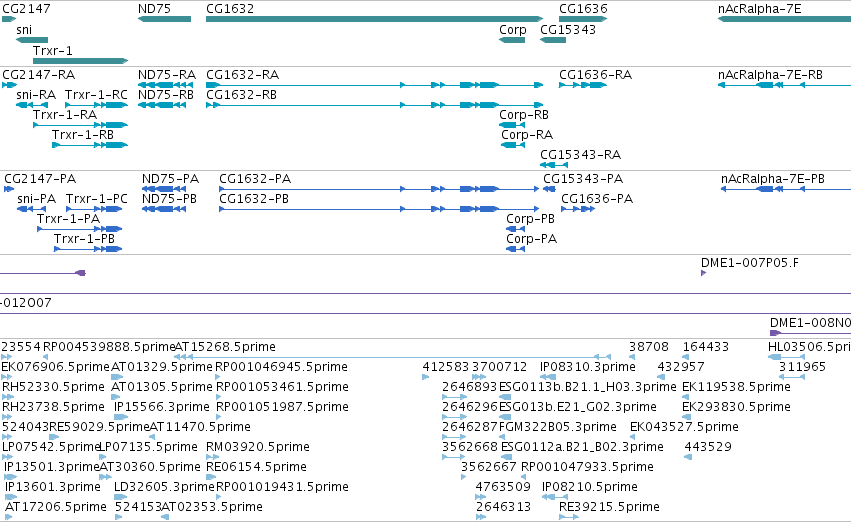
Task: Select the Trxr-1-PA protein label
Action: pyautogui.click(x=68, y=219)
